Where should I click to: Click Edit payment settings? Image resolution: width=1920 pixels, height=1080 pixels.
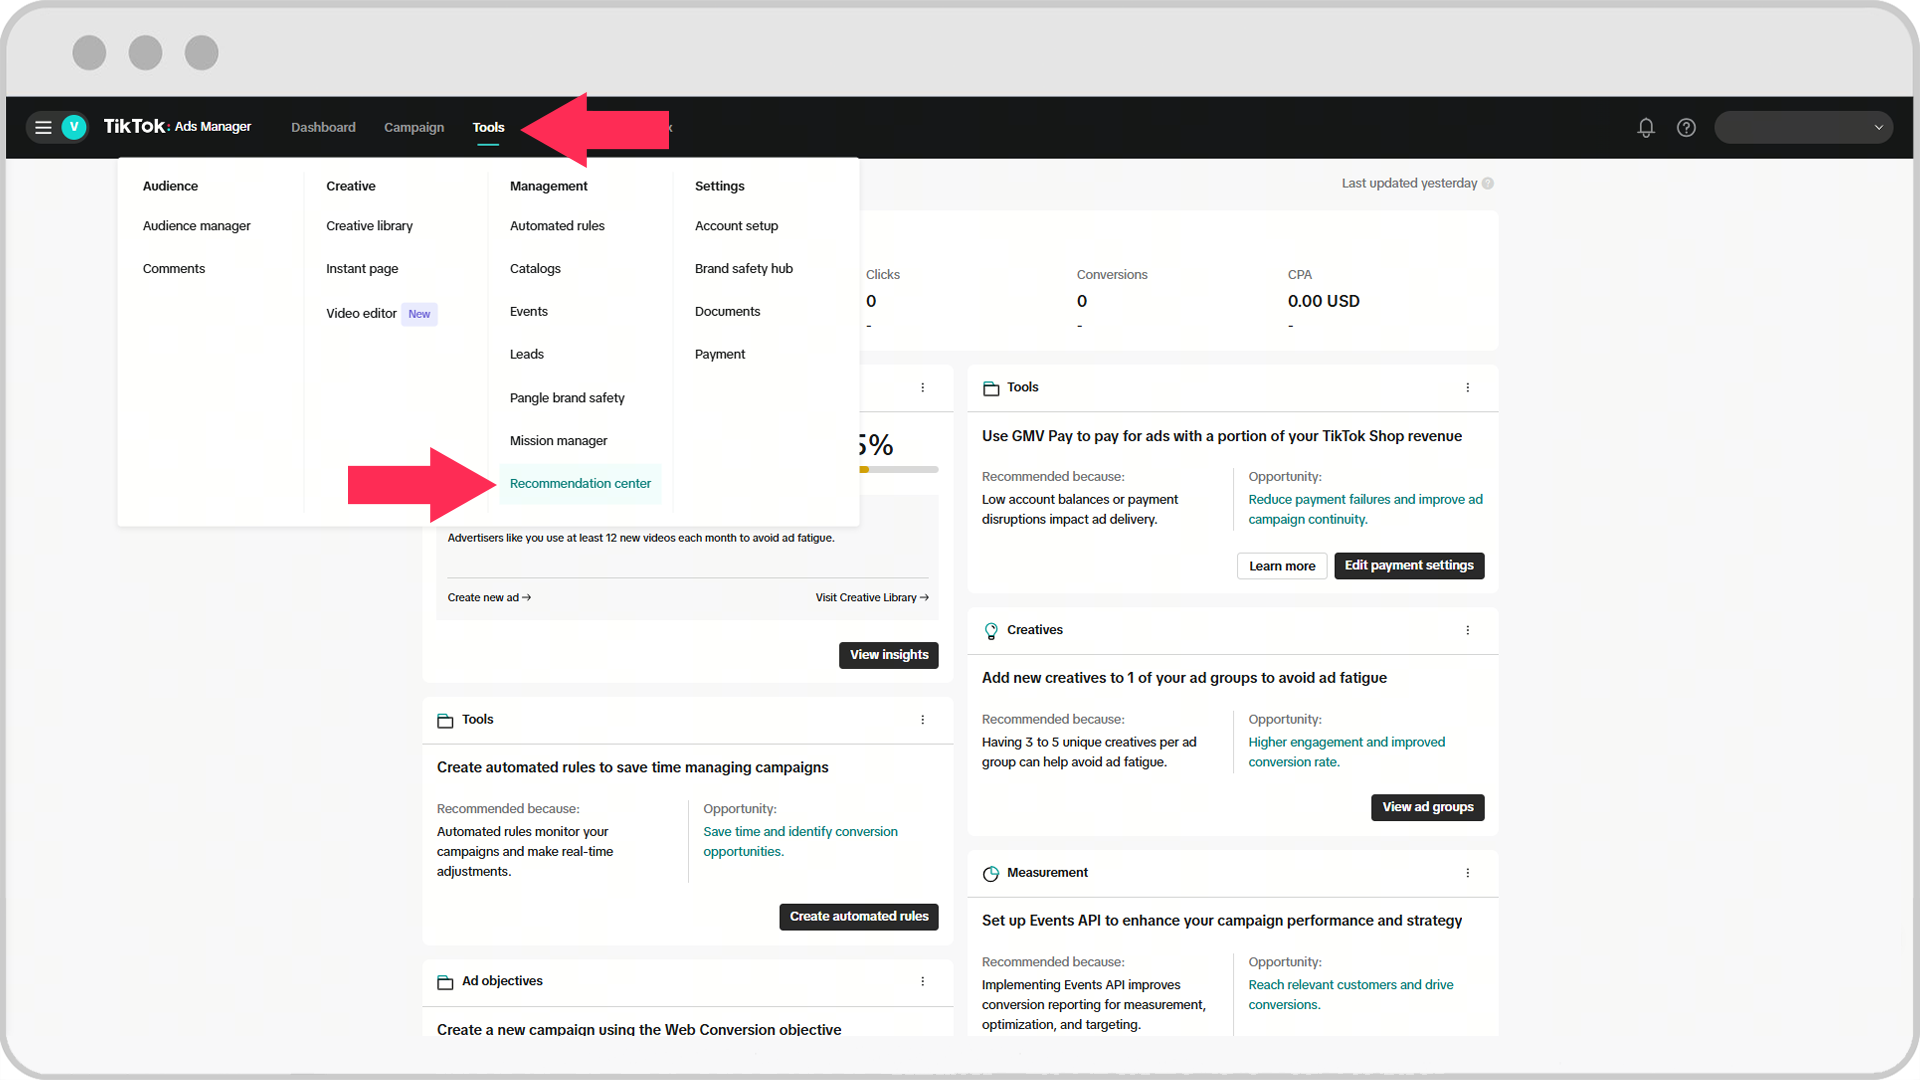(1409, 565)
